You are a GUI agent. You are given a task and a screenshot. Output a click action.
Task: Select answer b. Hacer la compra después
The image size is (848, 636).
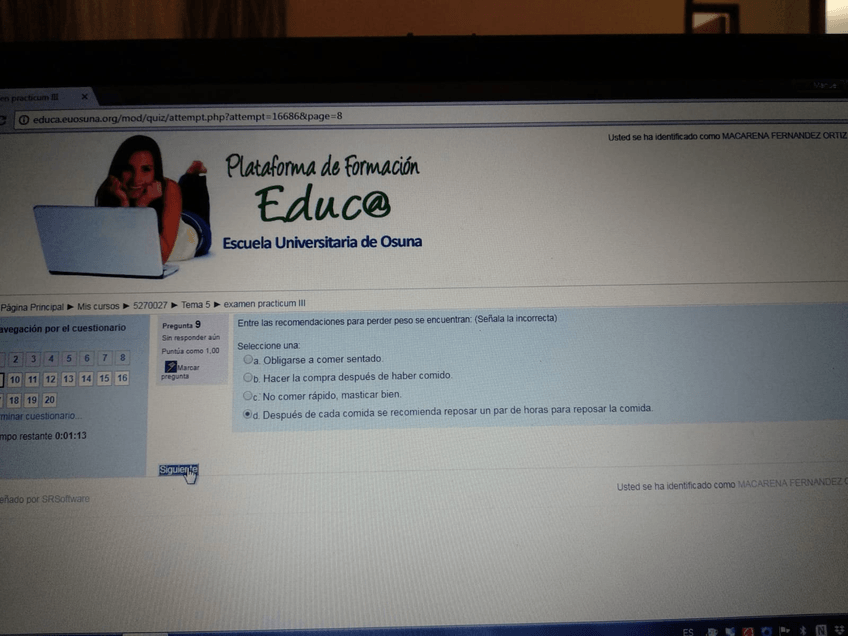[248, 377]
